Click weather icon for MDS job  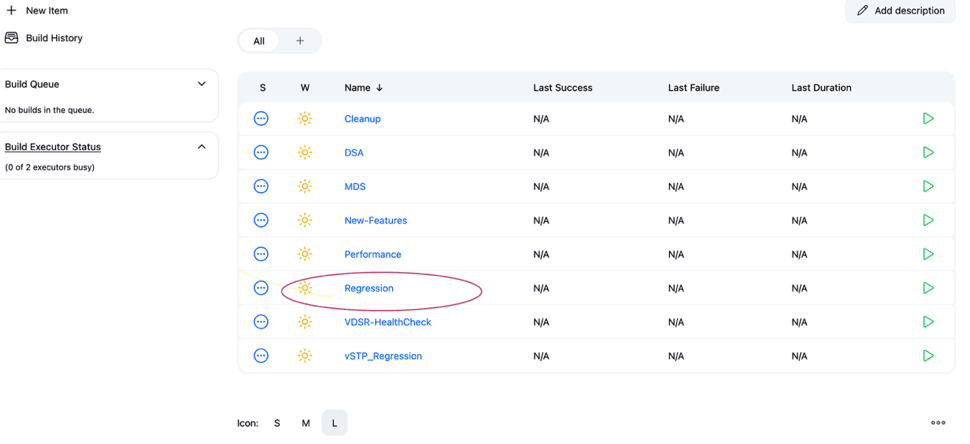coord(305,187)
